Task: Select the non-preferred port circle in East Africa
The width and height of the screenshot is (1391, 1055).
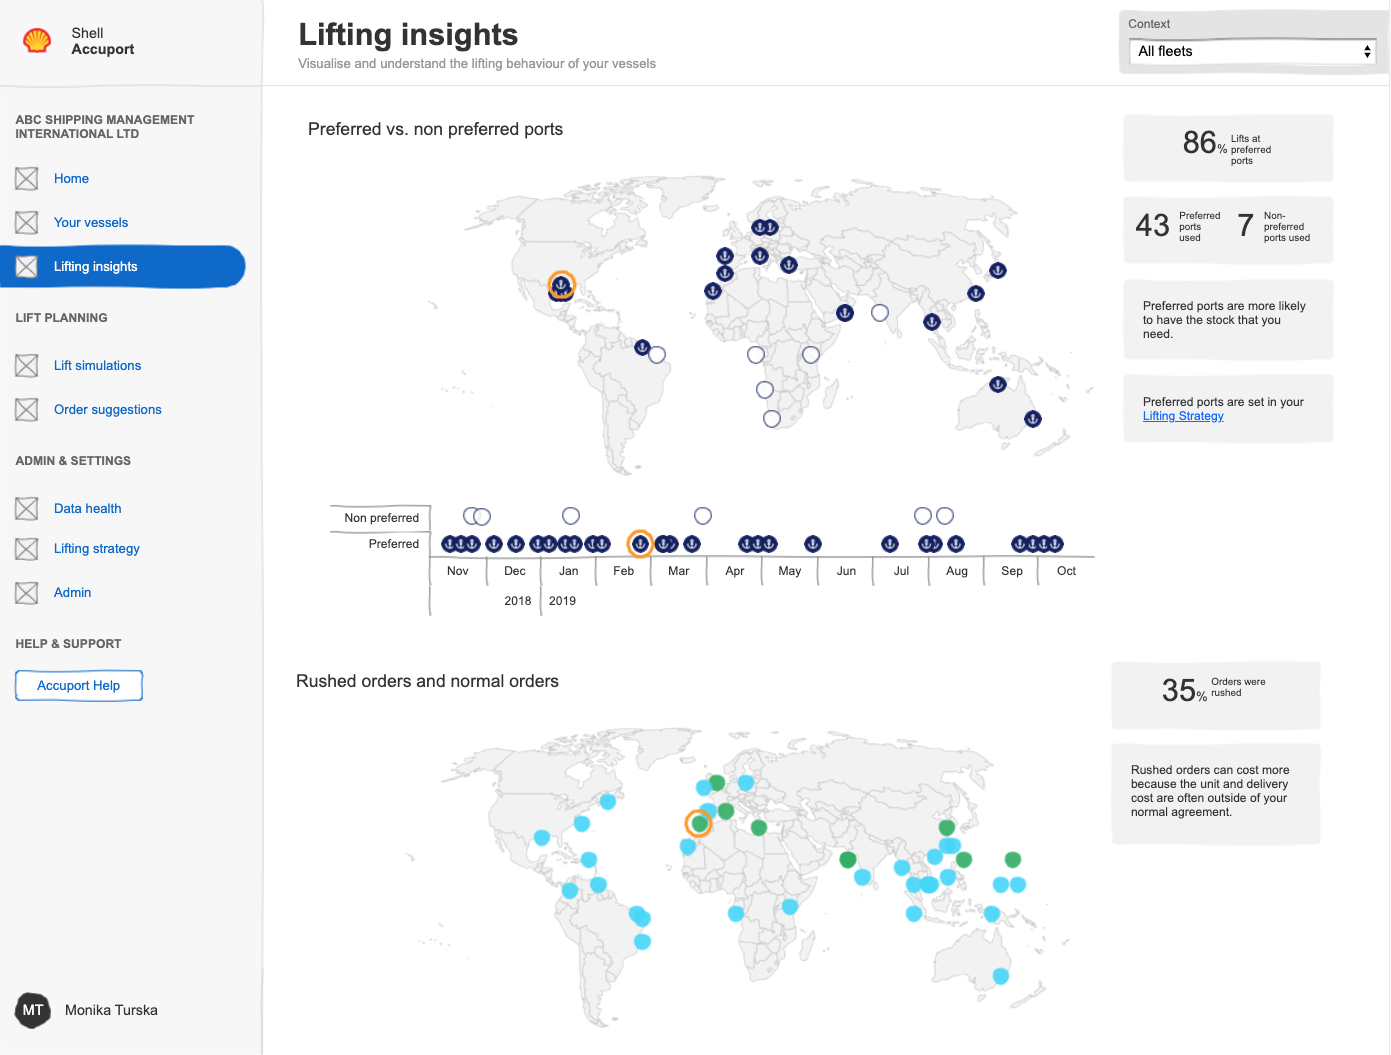Action: (x=811, y=355)
